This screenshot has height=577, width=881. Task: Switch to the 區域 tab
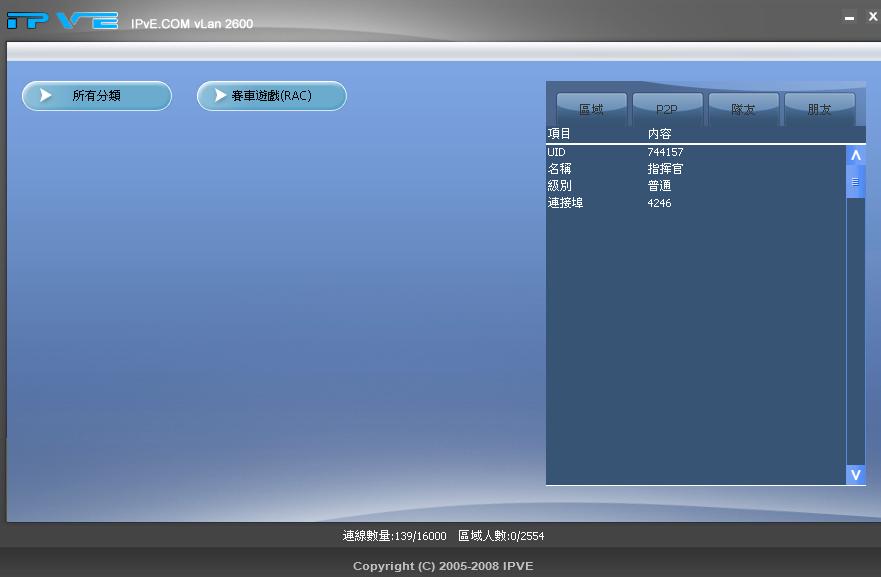tap(592, 110)
